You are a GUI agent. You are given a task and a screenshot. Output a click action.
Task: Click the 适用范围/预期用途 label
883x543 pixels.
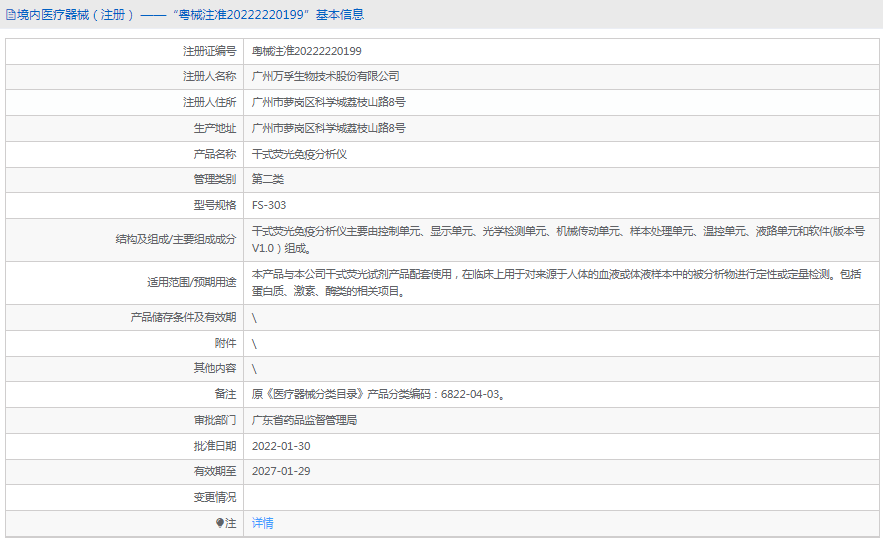point(191,283)
